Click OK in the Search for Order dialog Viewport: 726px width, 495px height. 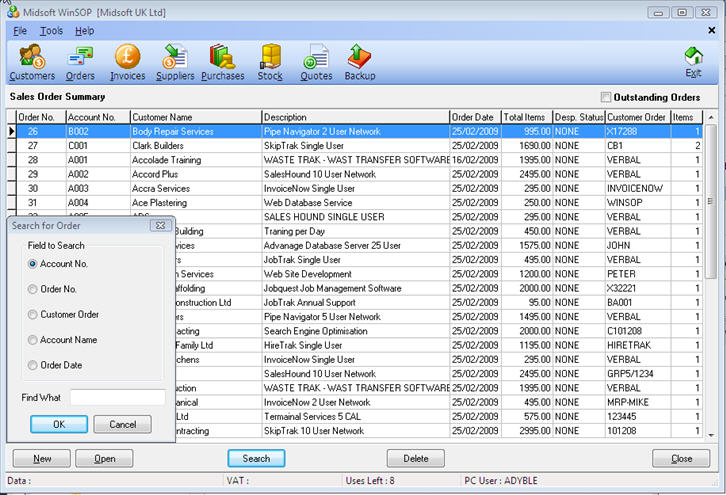(x=59, y=424)
